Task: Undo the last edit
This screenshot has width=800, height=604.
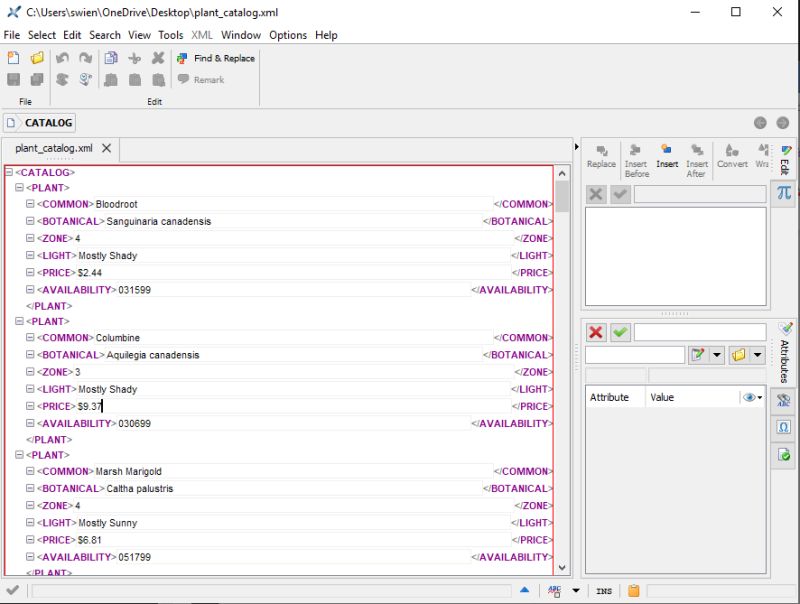Action: [61, 58]
